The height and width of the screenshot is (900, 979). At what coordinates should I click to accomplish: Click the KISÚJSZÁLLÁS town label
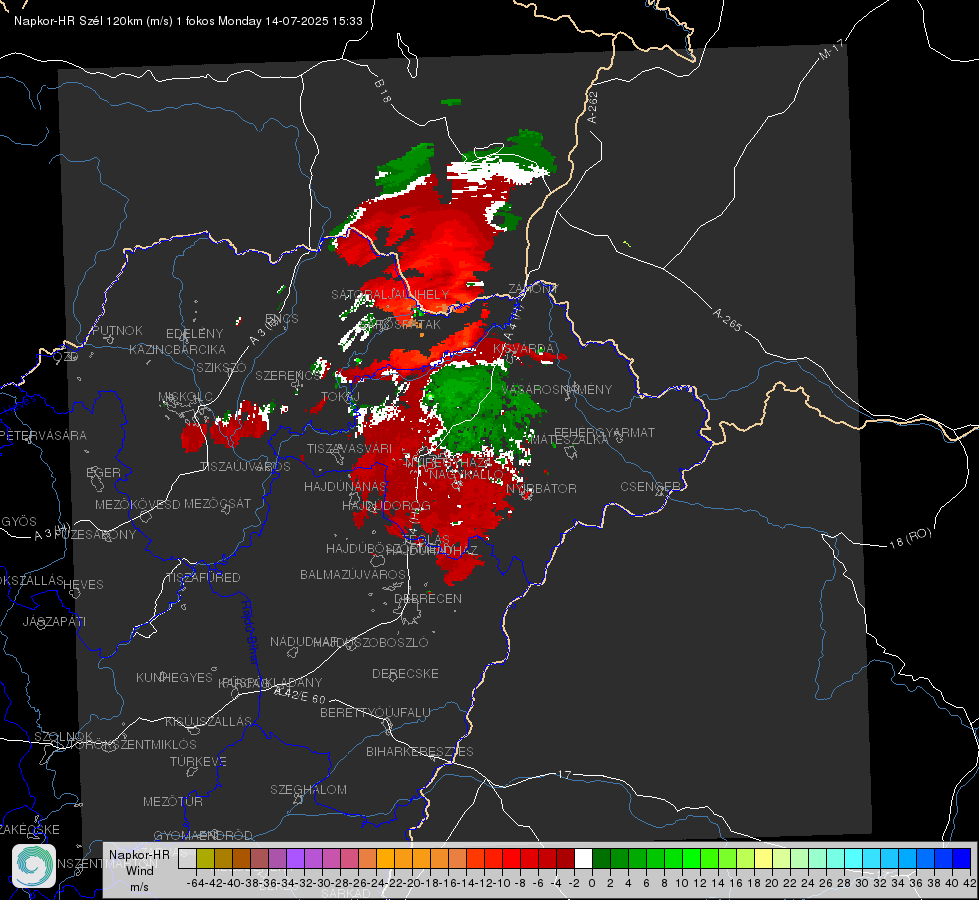coord(209,721)
